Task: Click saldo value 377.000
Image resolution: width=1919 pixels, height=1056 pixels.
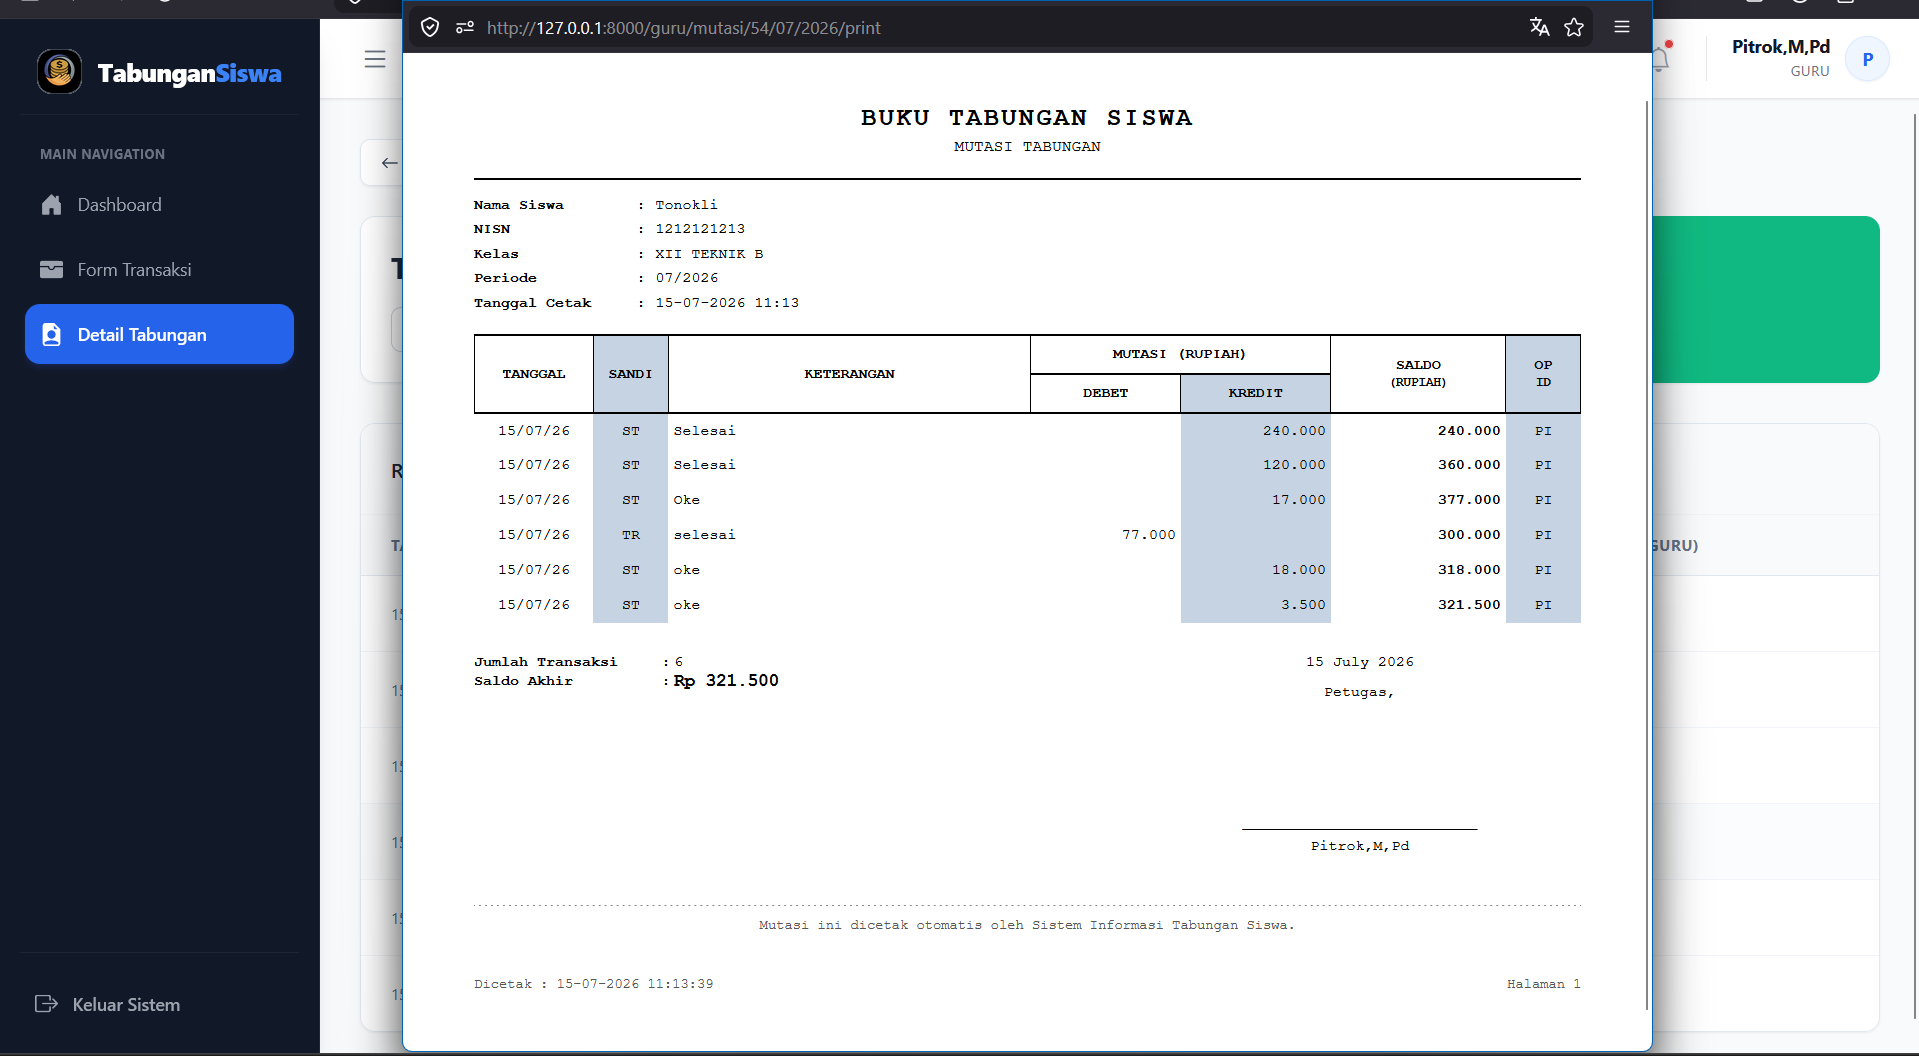Action: (1469, 500)
